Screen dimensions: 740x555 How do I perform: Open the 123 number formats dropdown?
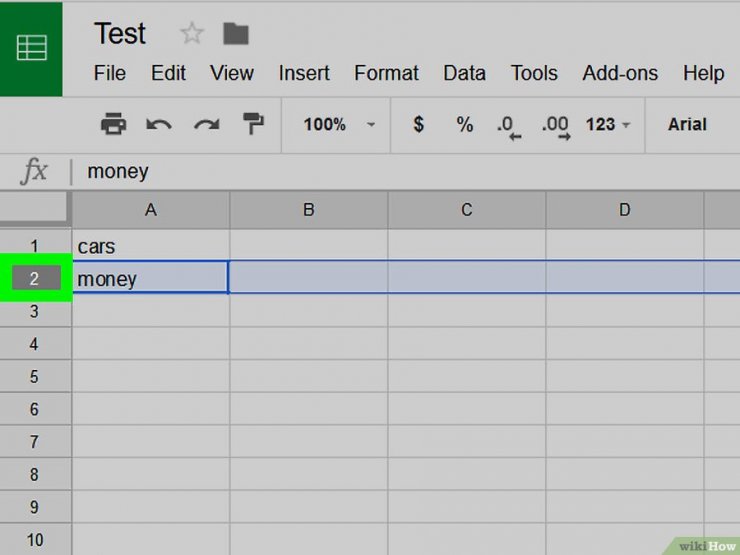point(608,125)
